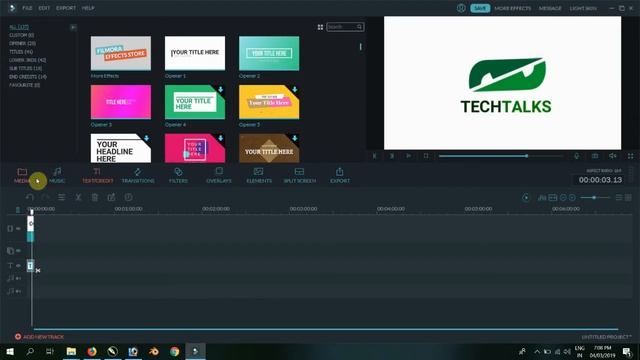The image size is (640, 360).
Task: Toggle visibility of the overlay PIP track
Action: [18, 251]
